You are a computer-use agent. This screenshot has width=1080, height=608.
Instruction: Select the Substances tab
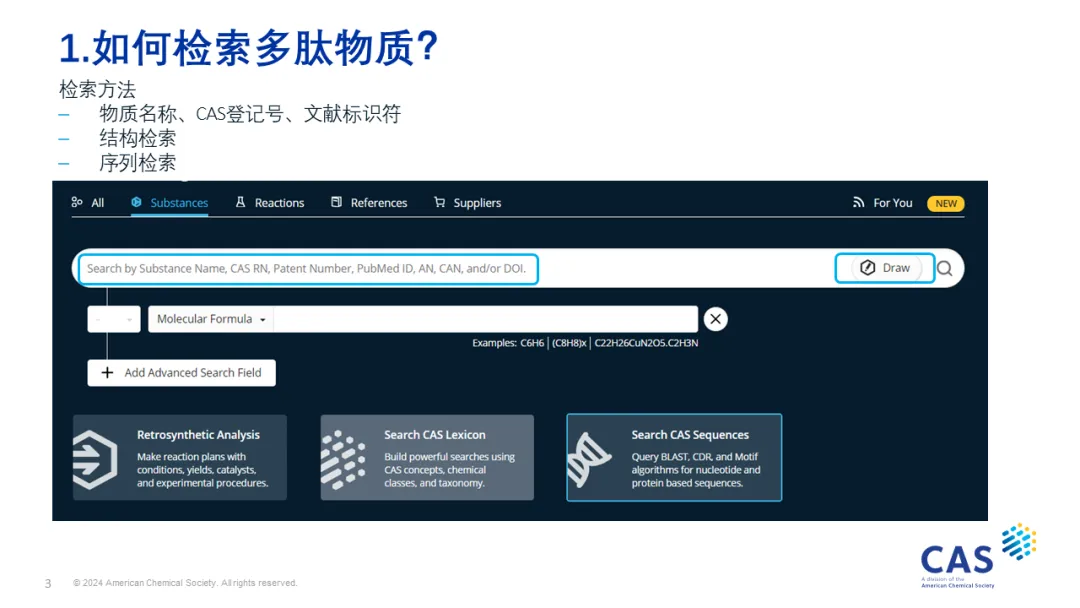point(169,202)
